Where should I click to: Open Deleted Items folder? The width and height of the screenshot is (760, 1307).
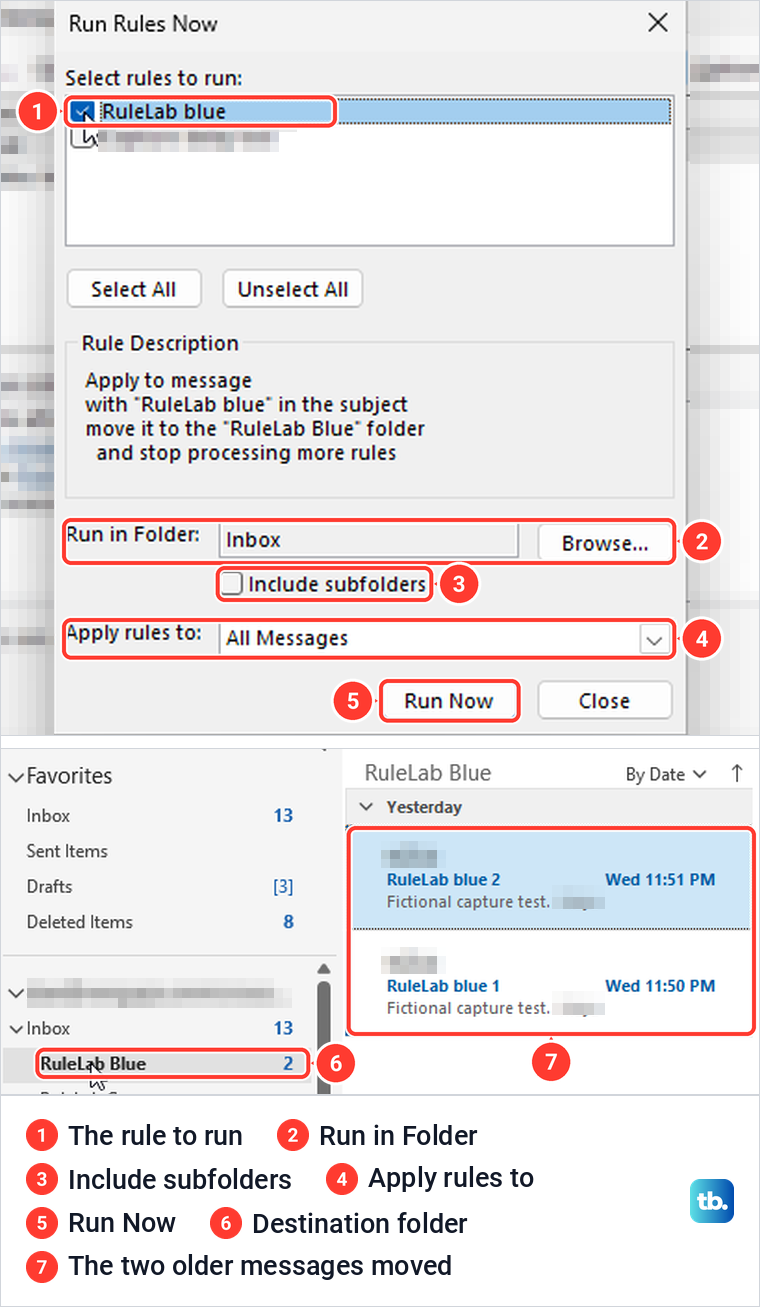[x=80, y=922]
